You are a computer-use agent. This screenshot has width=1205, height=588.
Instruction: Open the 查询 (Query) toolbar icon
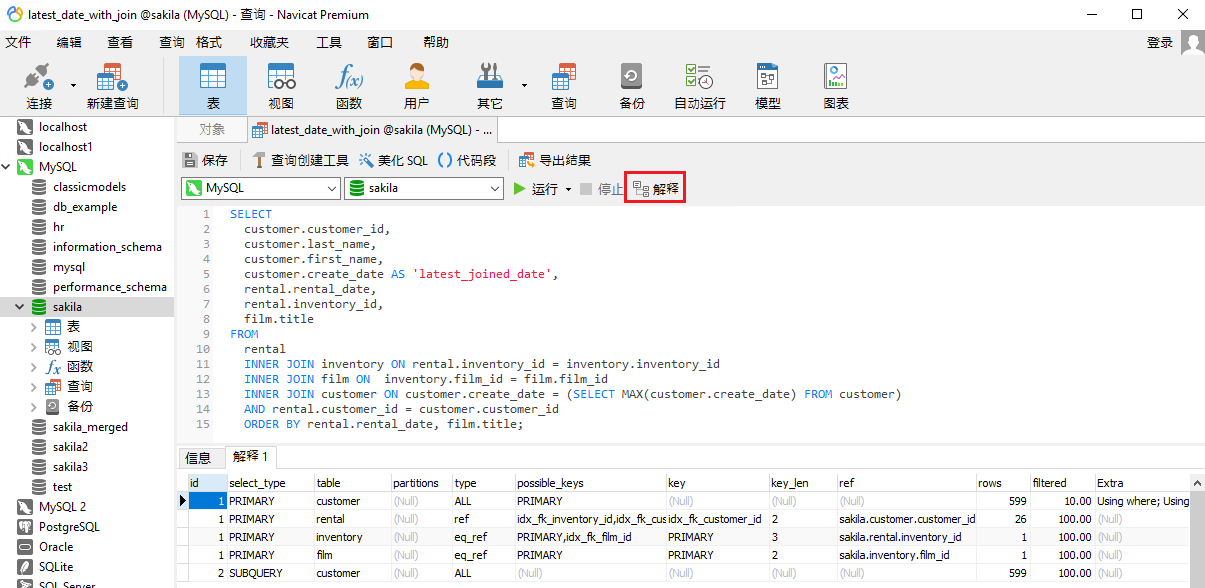pyautogui.click(x=564, y=85)
